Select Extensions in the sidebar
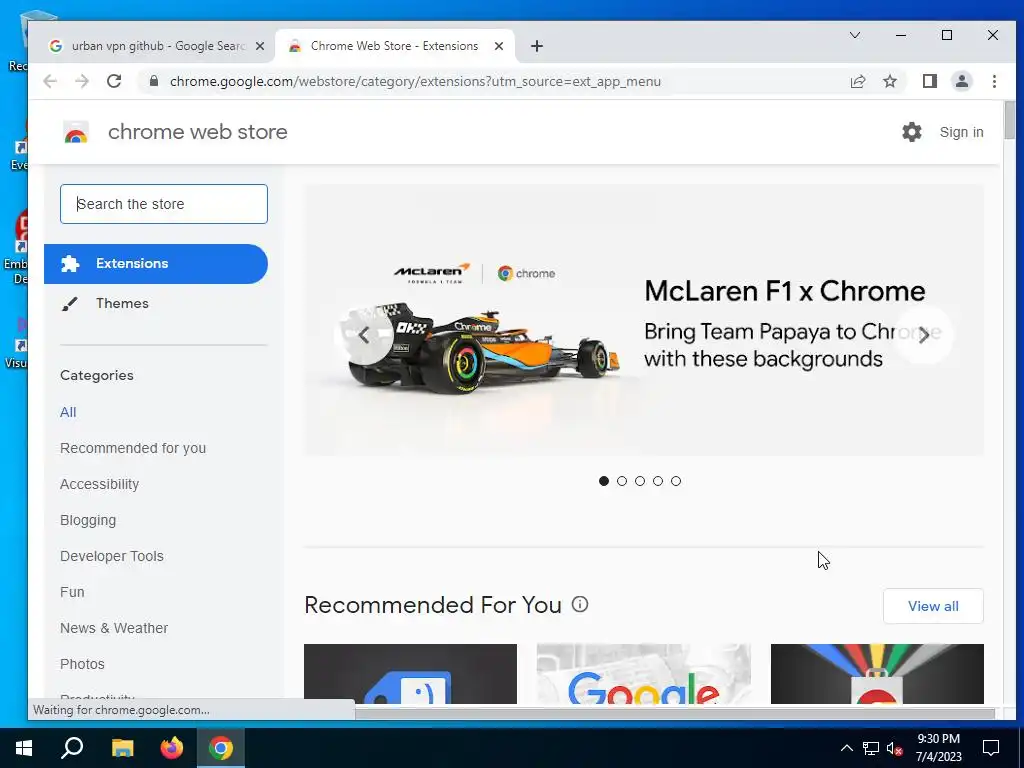 coord(156,264)
